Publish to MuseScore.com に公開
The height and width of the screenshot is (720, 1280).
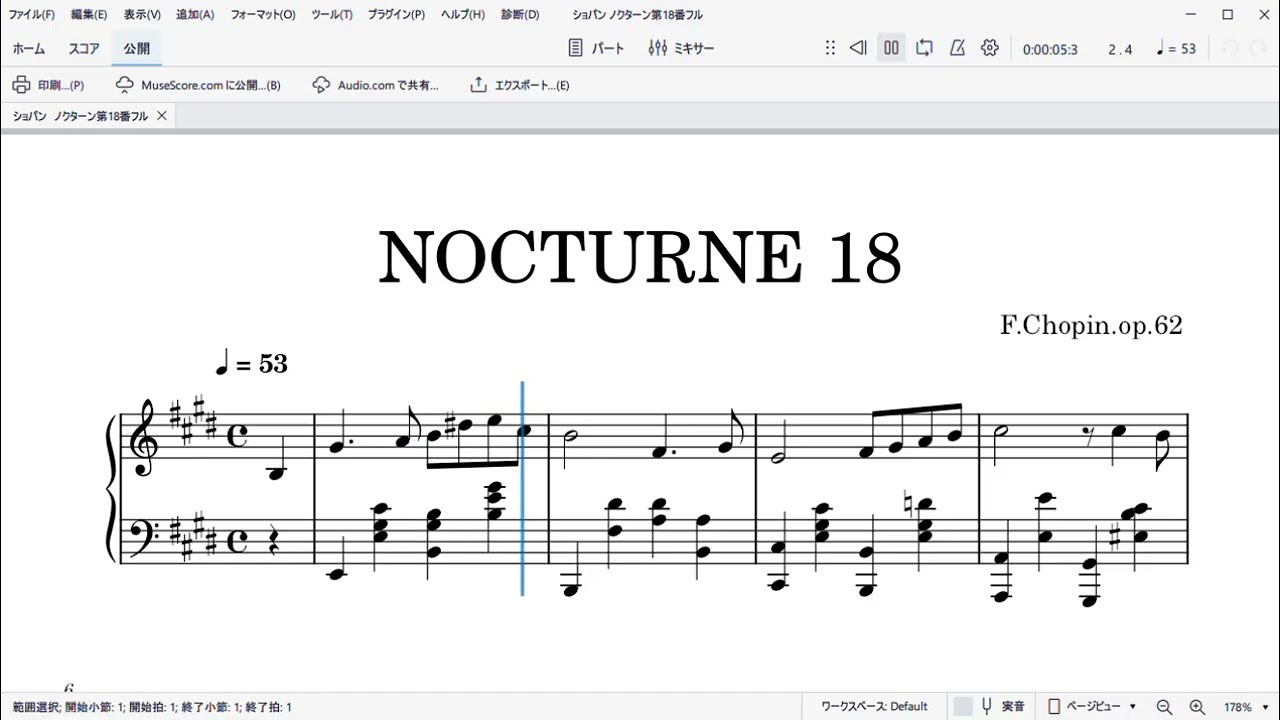(x=198, y=85)
